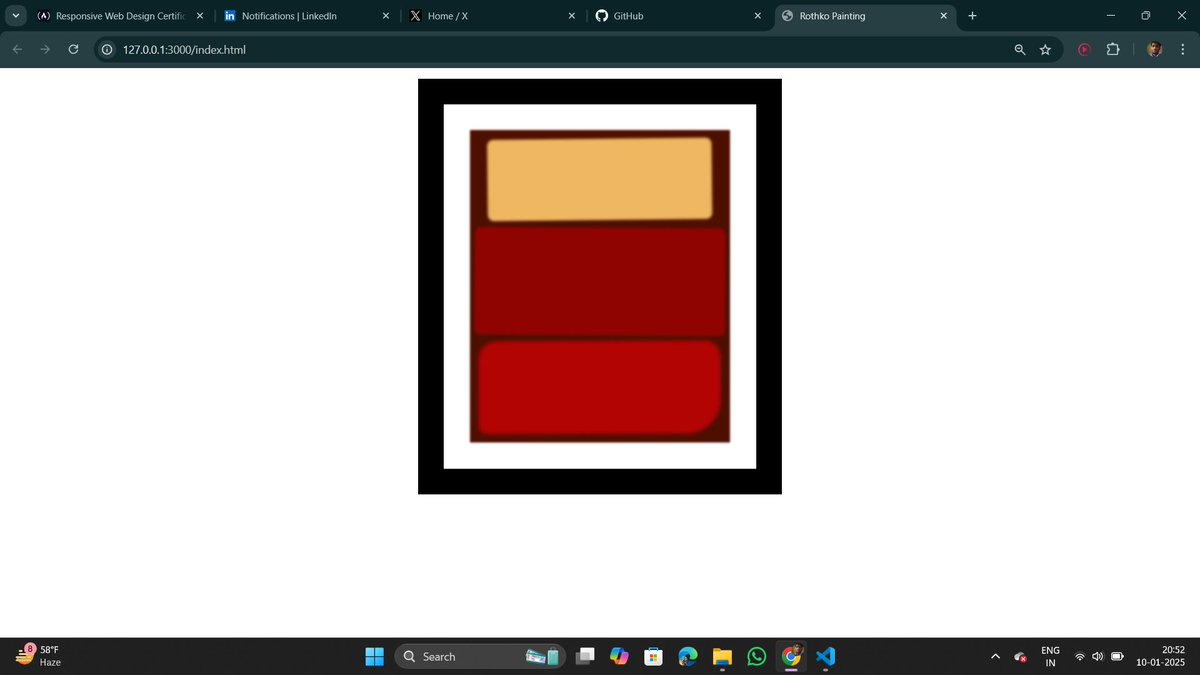Open the red play-circle extension

pos(1084,49)
